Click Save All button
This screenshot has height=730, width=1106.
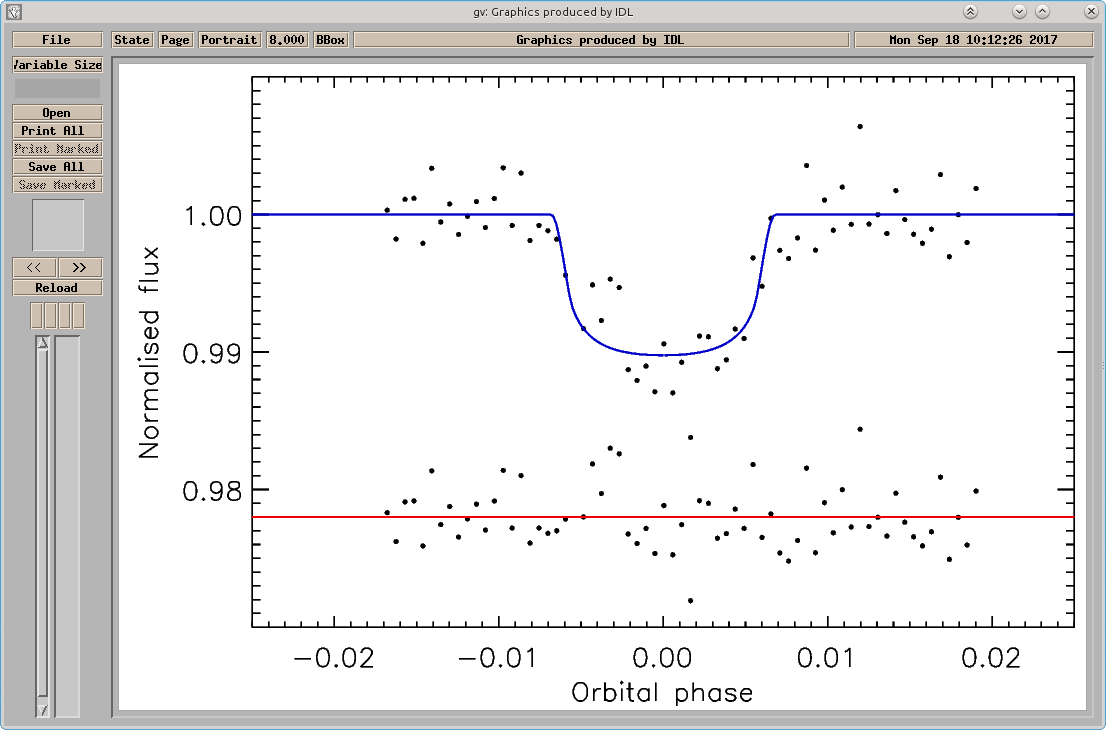(57, 166)
